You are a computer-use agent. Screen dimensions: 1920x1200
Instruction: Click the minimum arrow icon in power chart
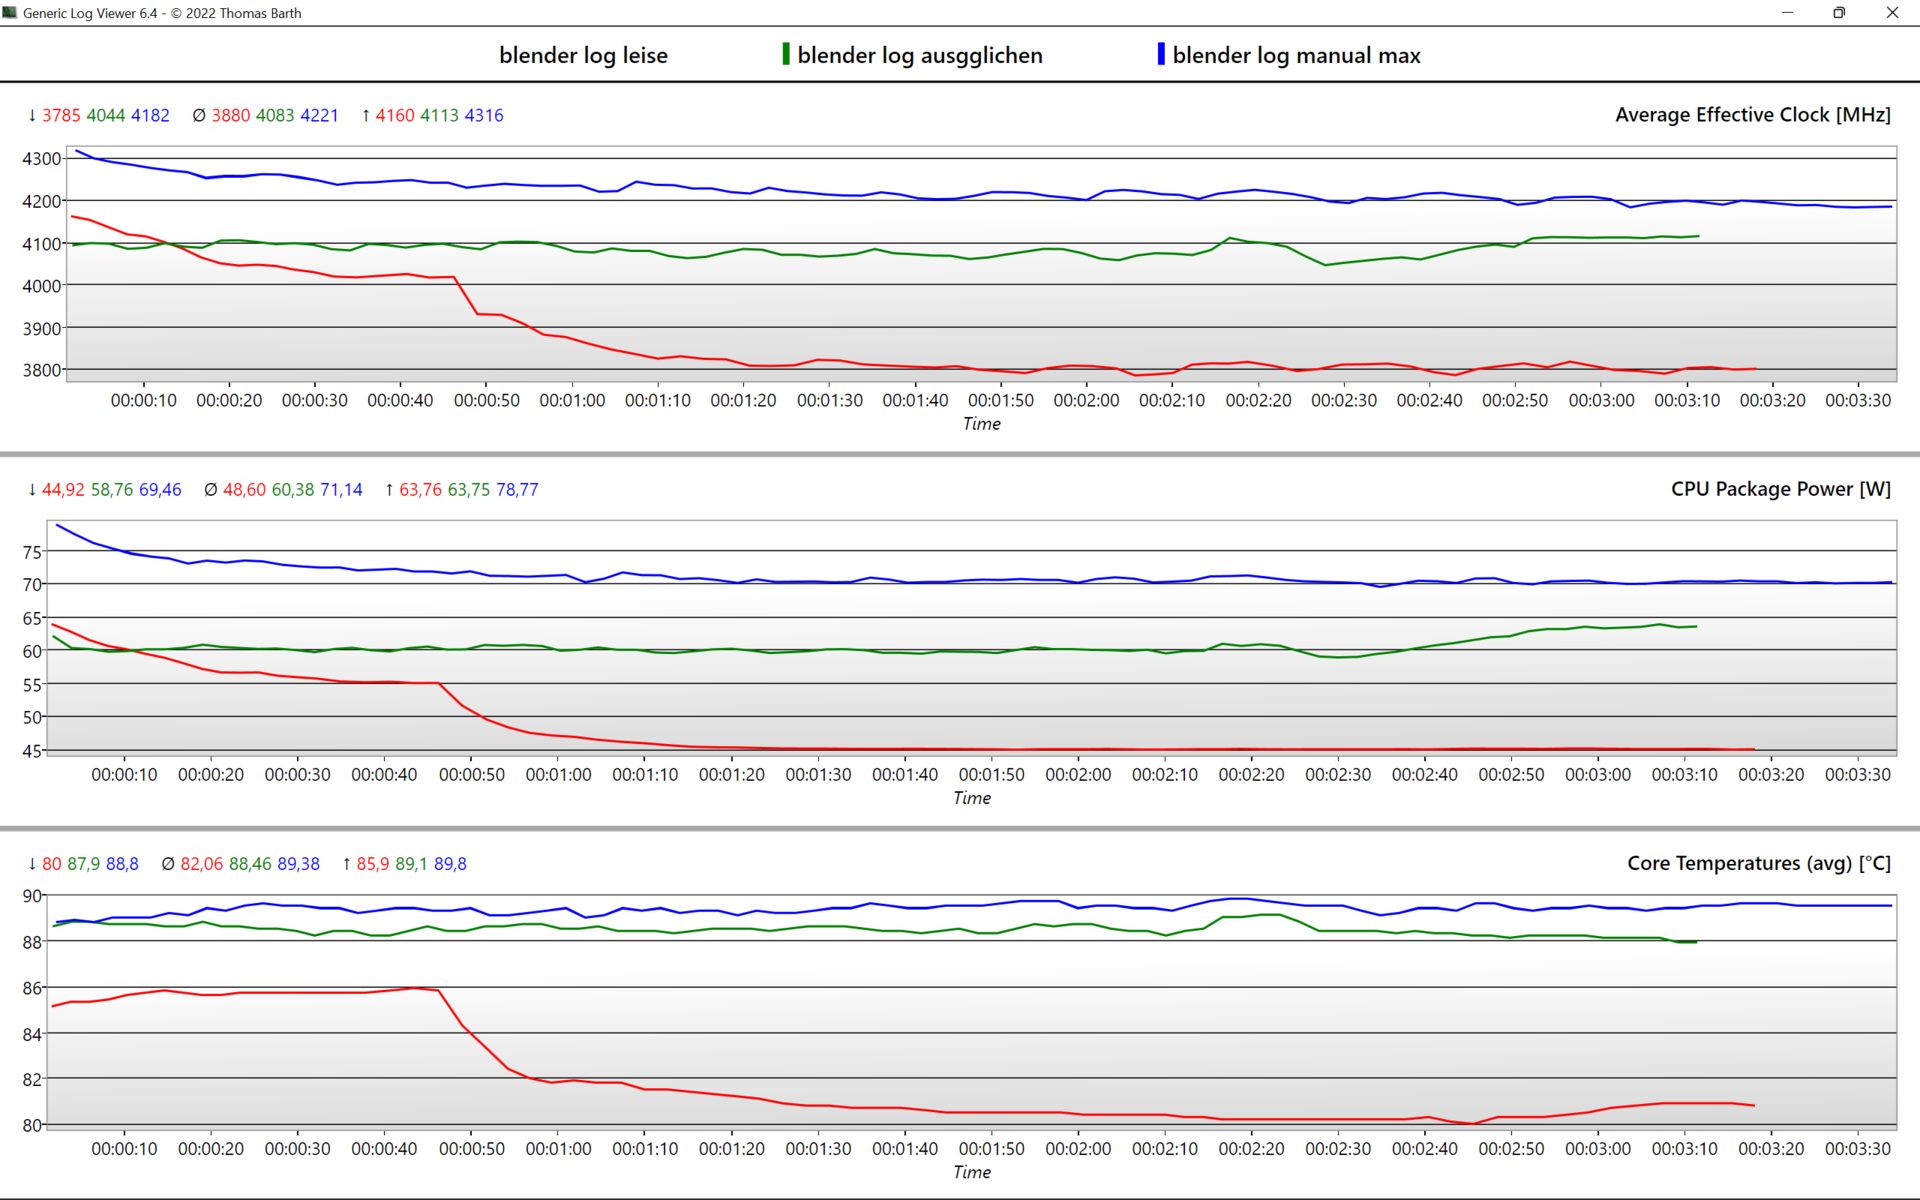32,490
